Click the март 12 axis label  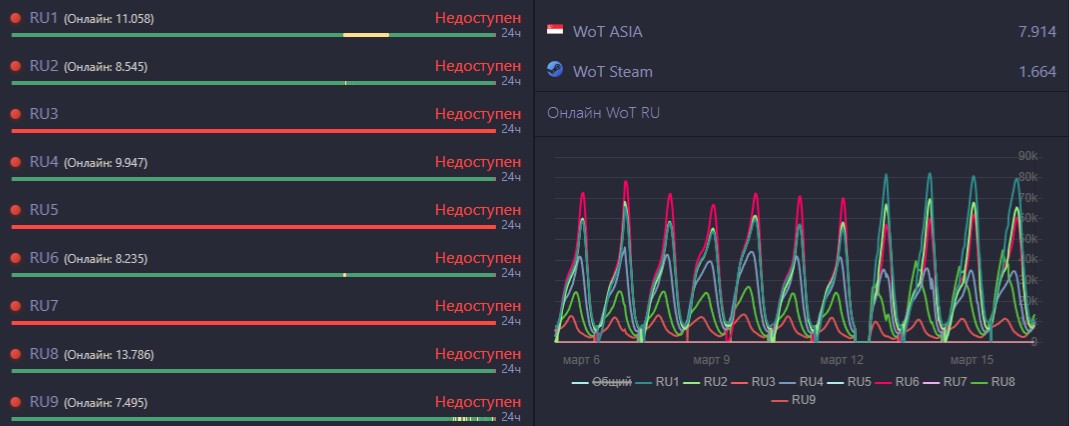[841, 359]
